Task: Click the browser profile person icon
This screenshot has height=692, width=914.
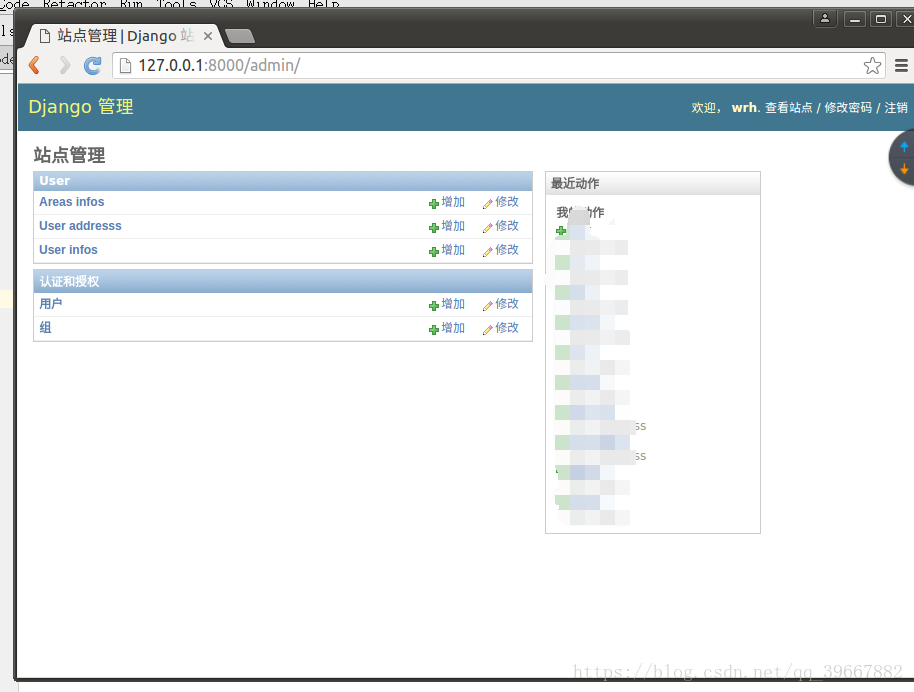Action: point(825,19)
